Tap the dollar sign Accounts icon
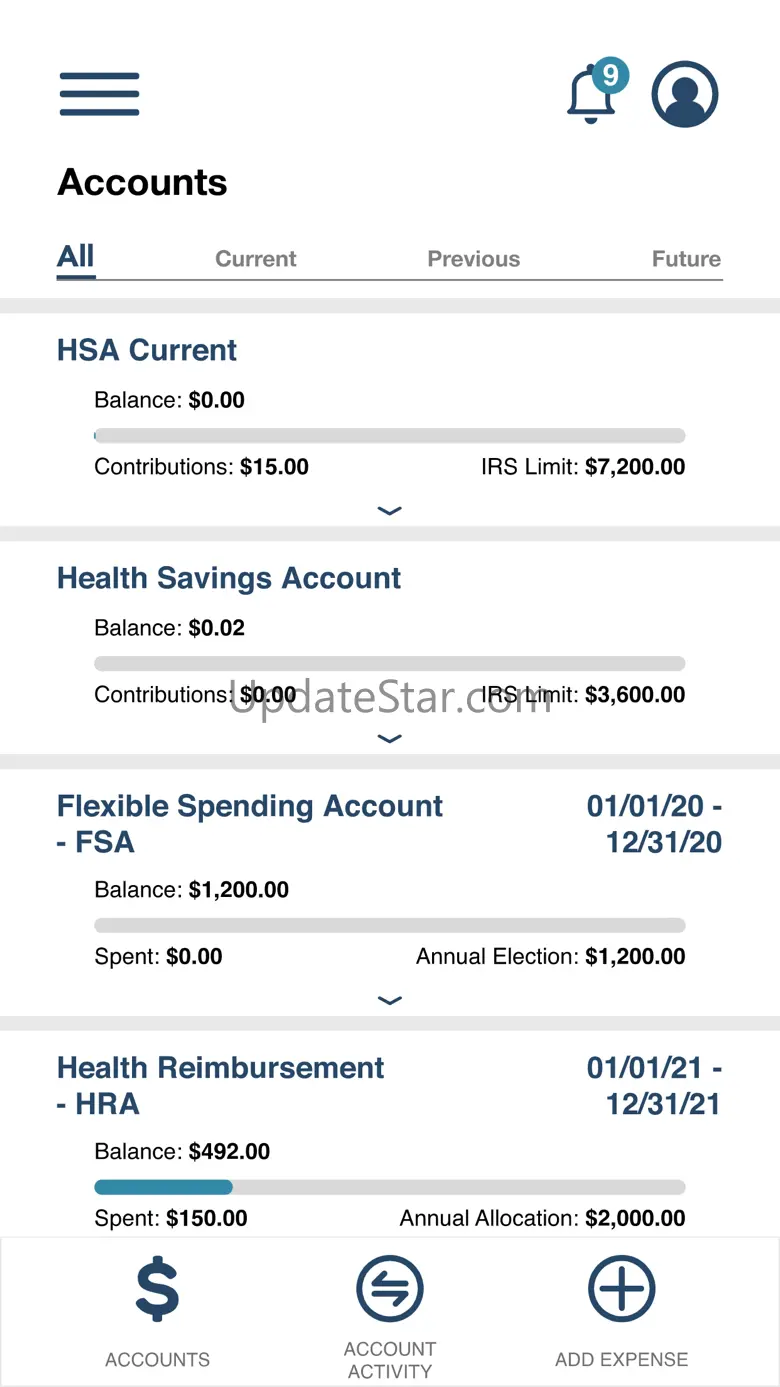 point(157,1290)
